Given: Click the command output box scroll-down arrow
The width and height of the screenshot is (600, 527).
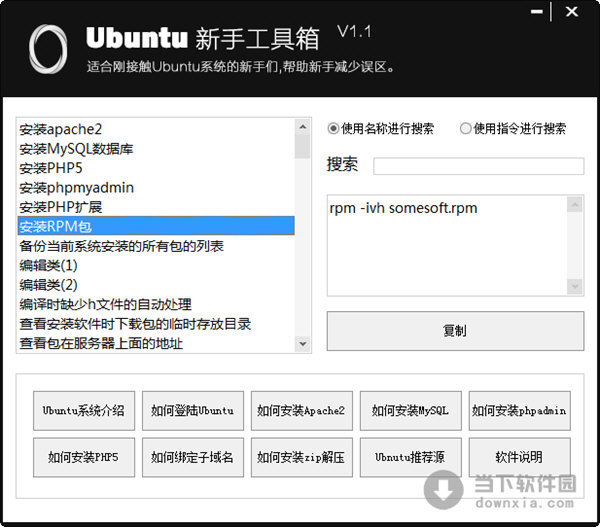Looking at the screenshot, I should click(575, 286).
